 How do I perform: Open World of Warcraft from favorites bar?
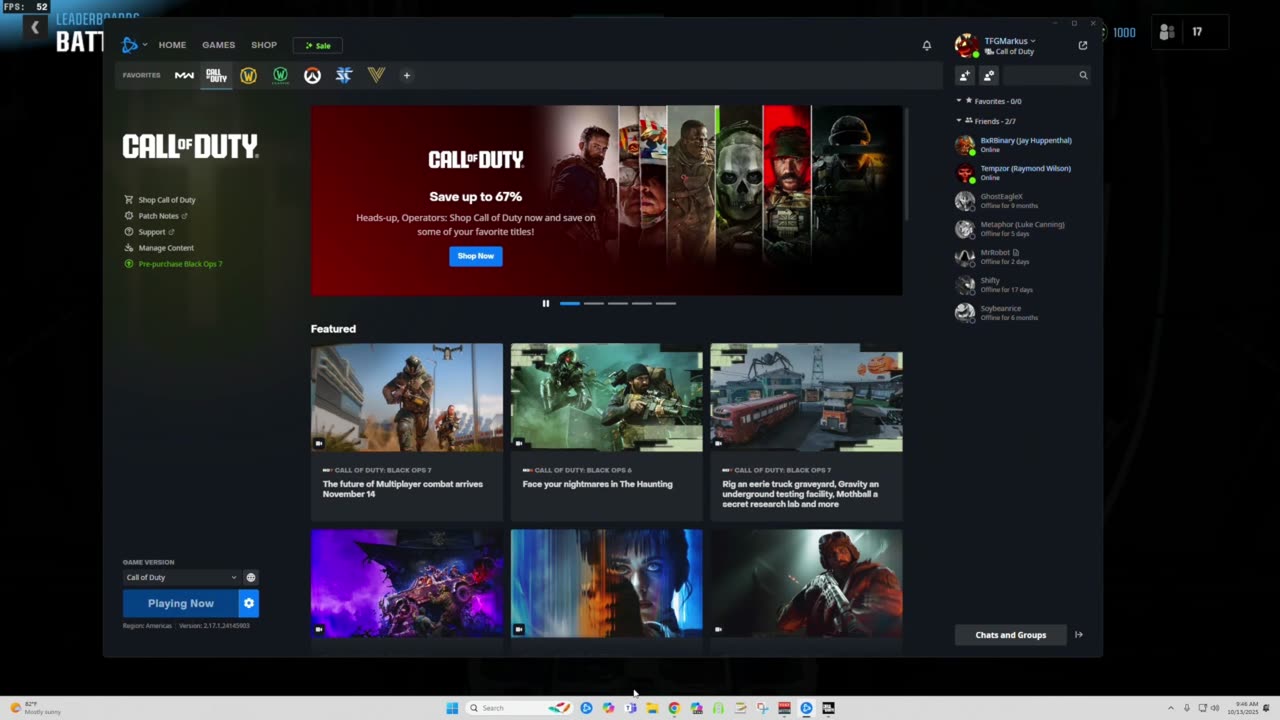248,75
